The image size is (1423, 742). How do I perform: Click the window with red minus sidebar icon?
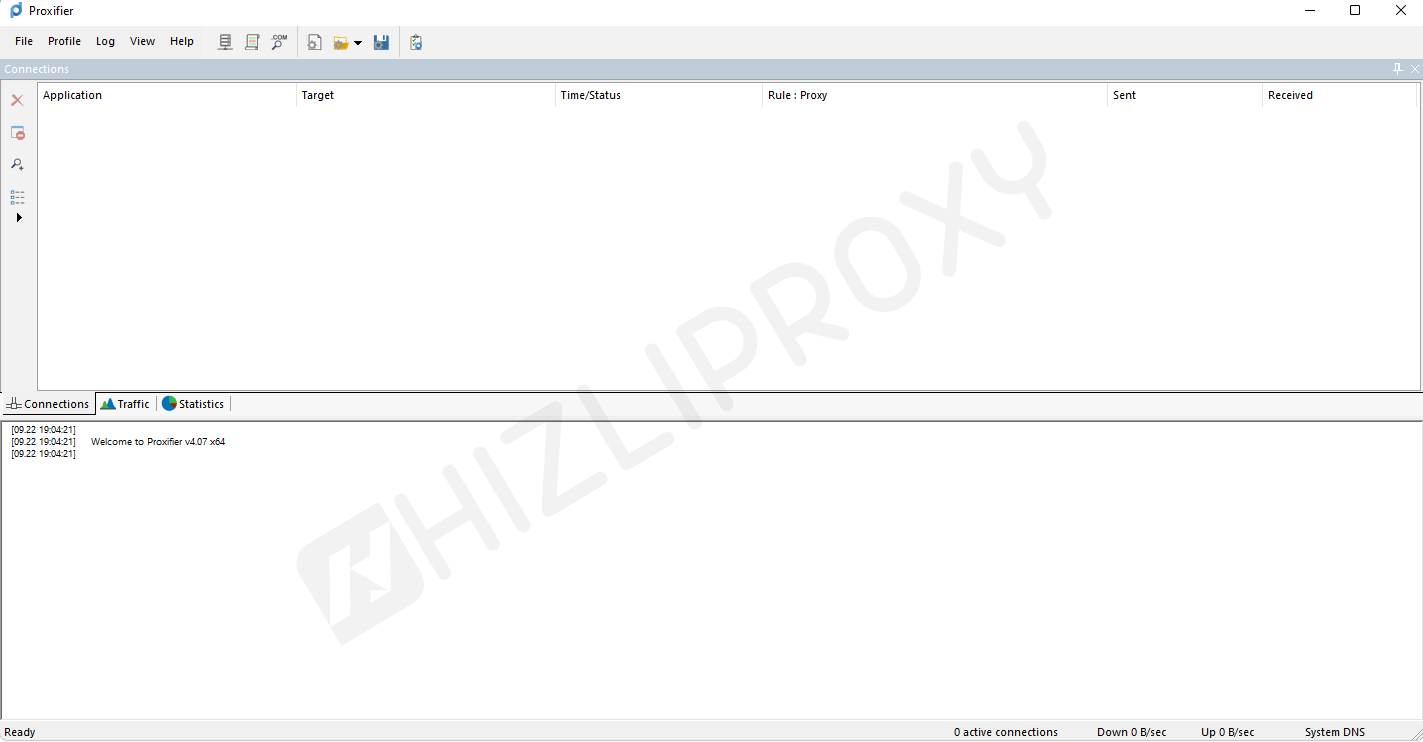click(x=17, y=133)
